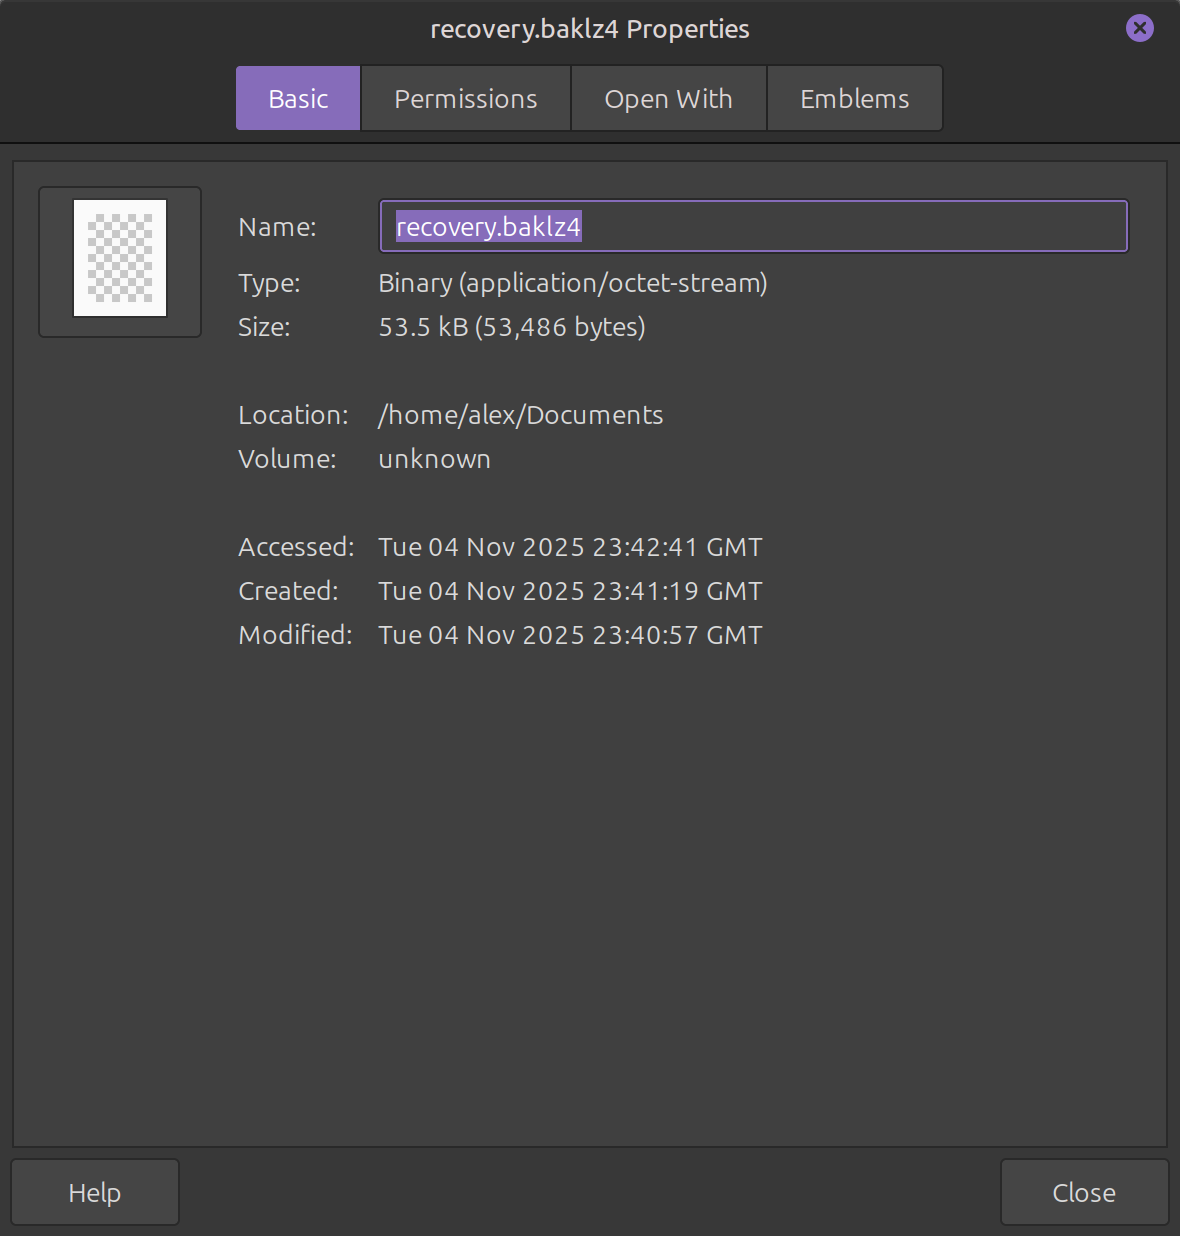Click the /home/alex/Documents location path
This screenshot has height=1236, width=1180.
coord(520,415)
